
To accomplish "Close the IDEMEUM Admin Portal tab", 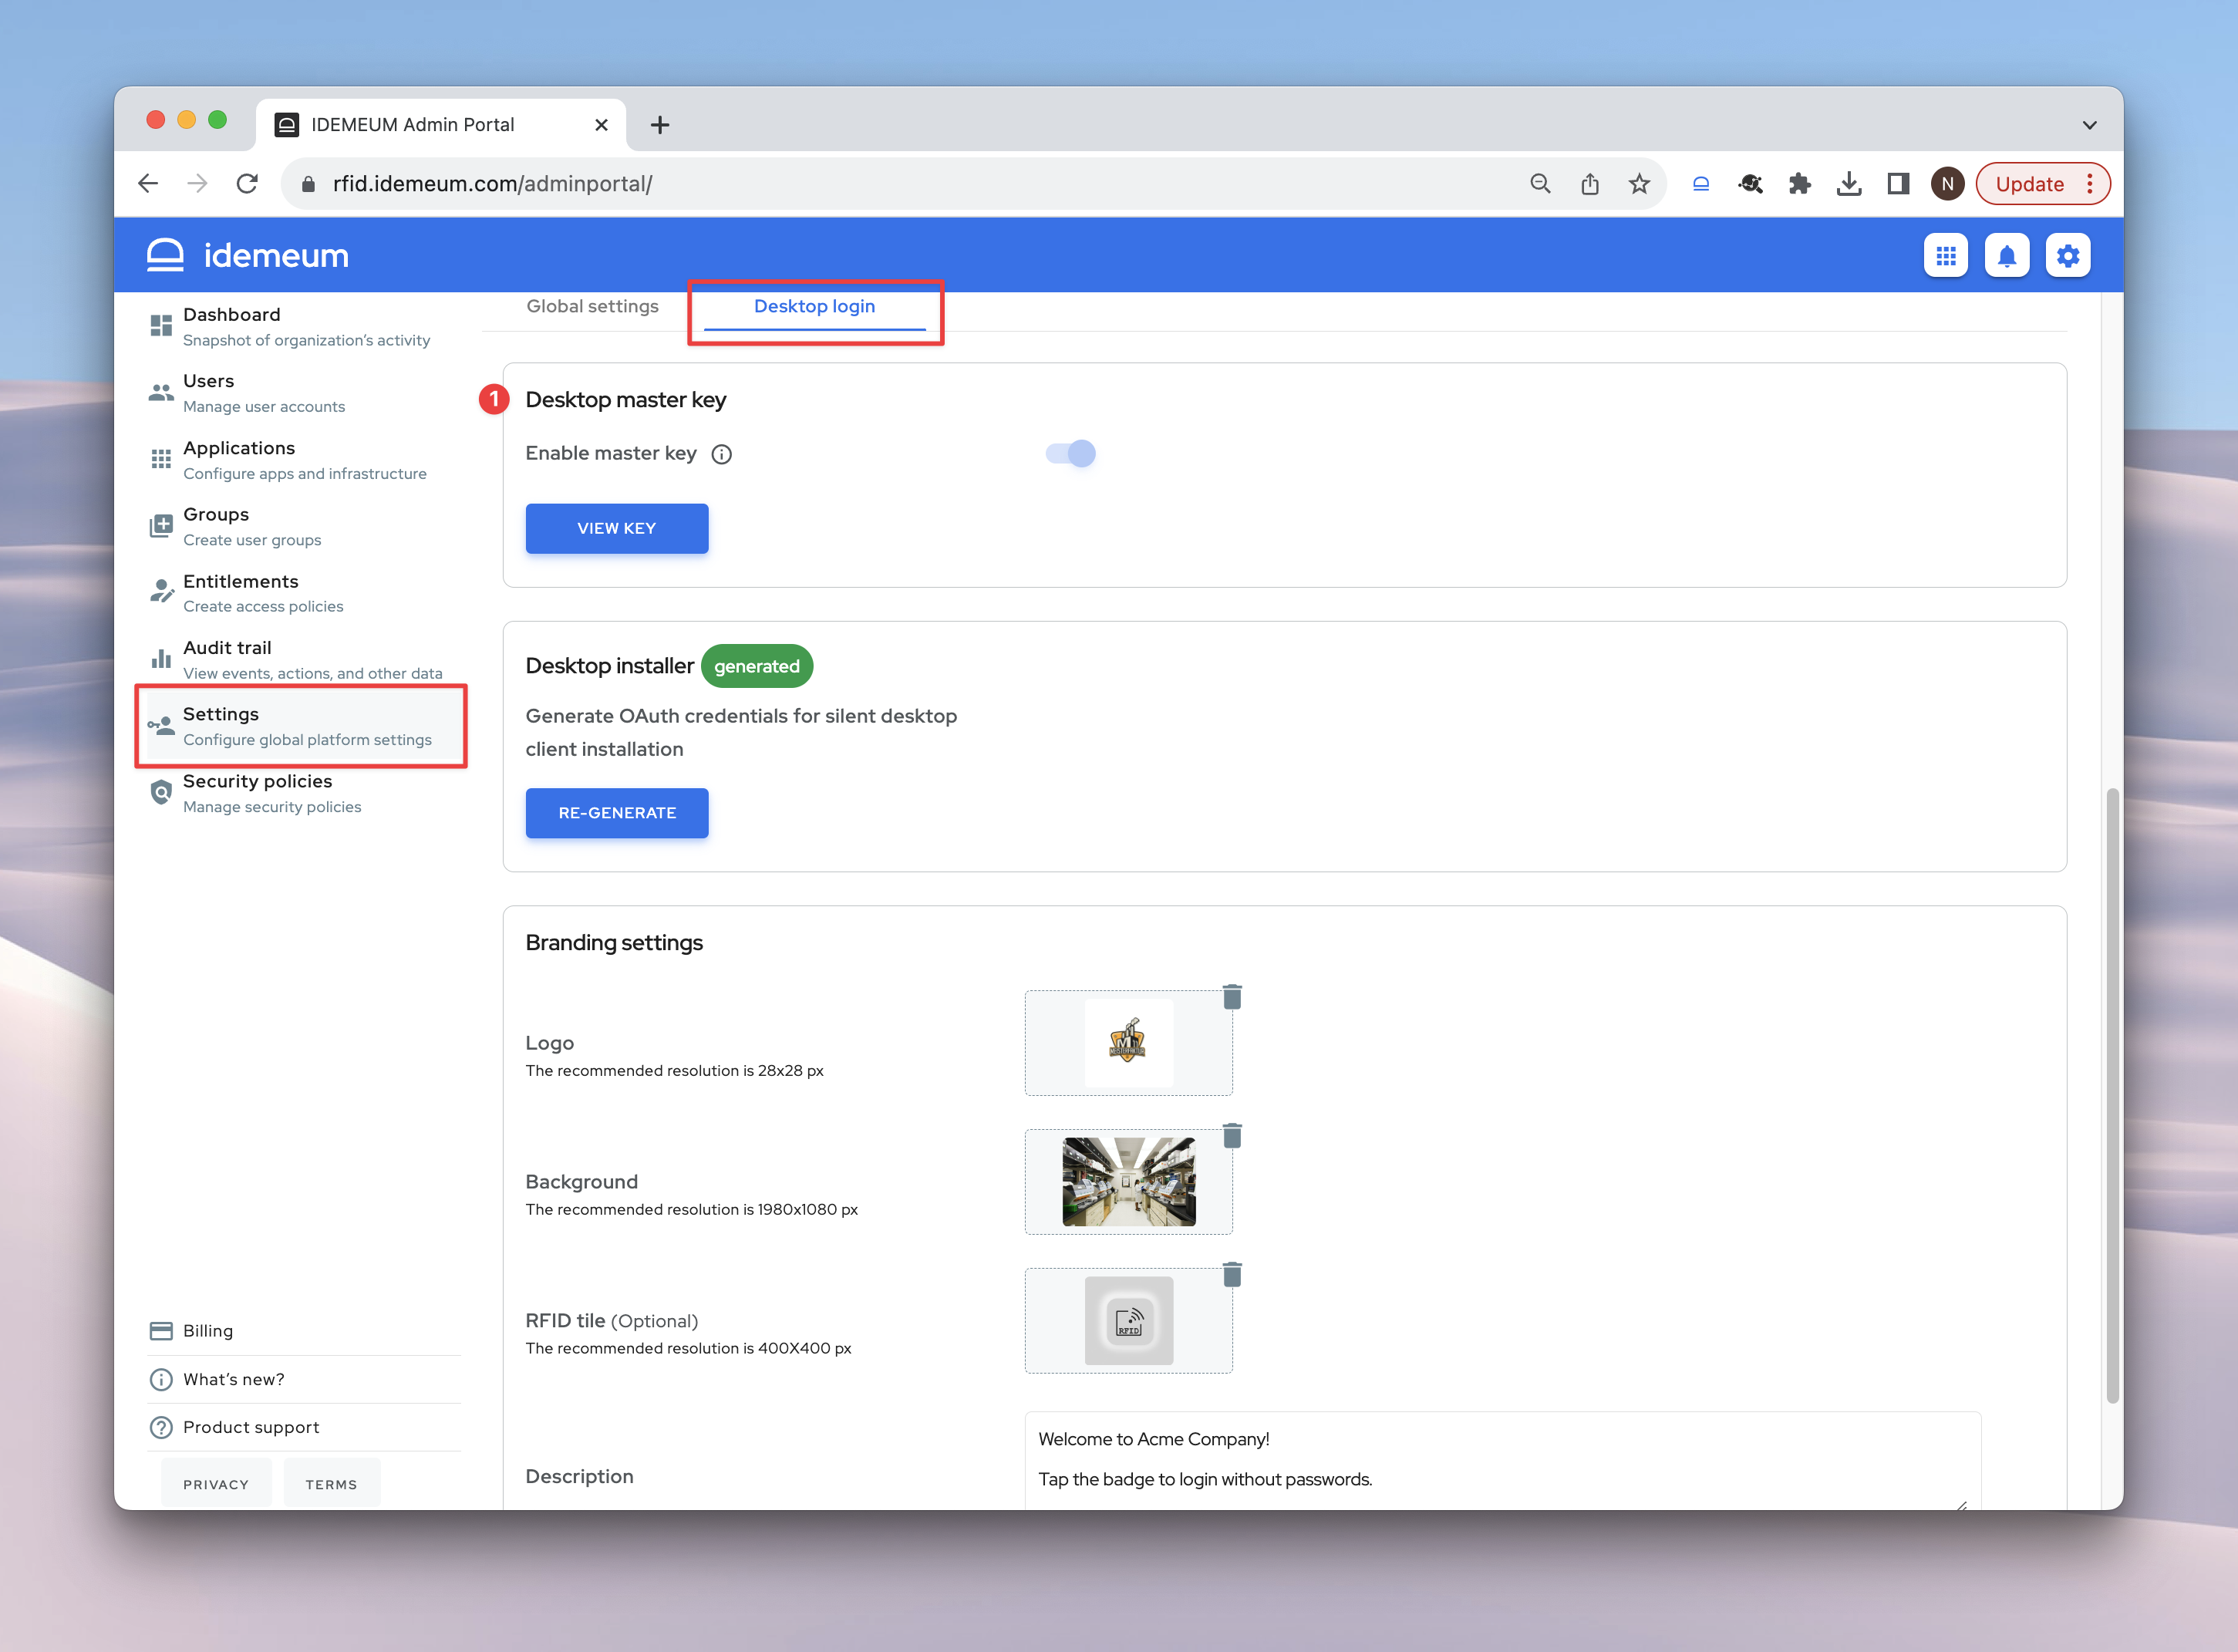I will click(x=601, y=125).
